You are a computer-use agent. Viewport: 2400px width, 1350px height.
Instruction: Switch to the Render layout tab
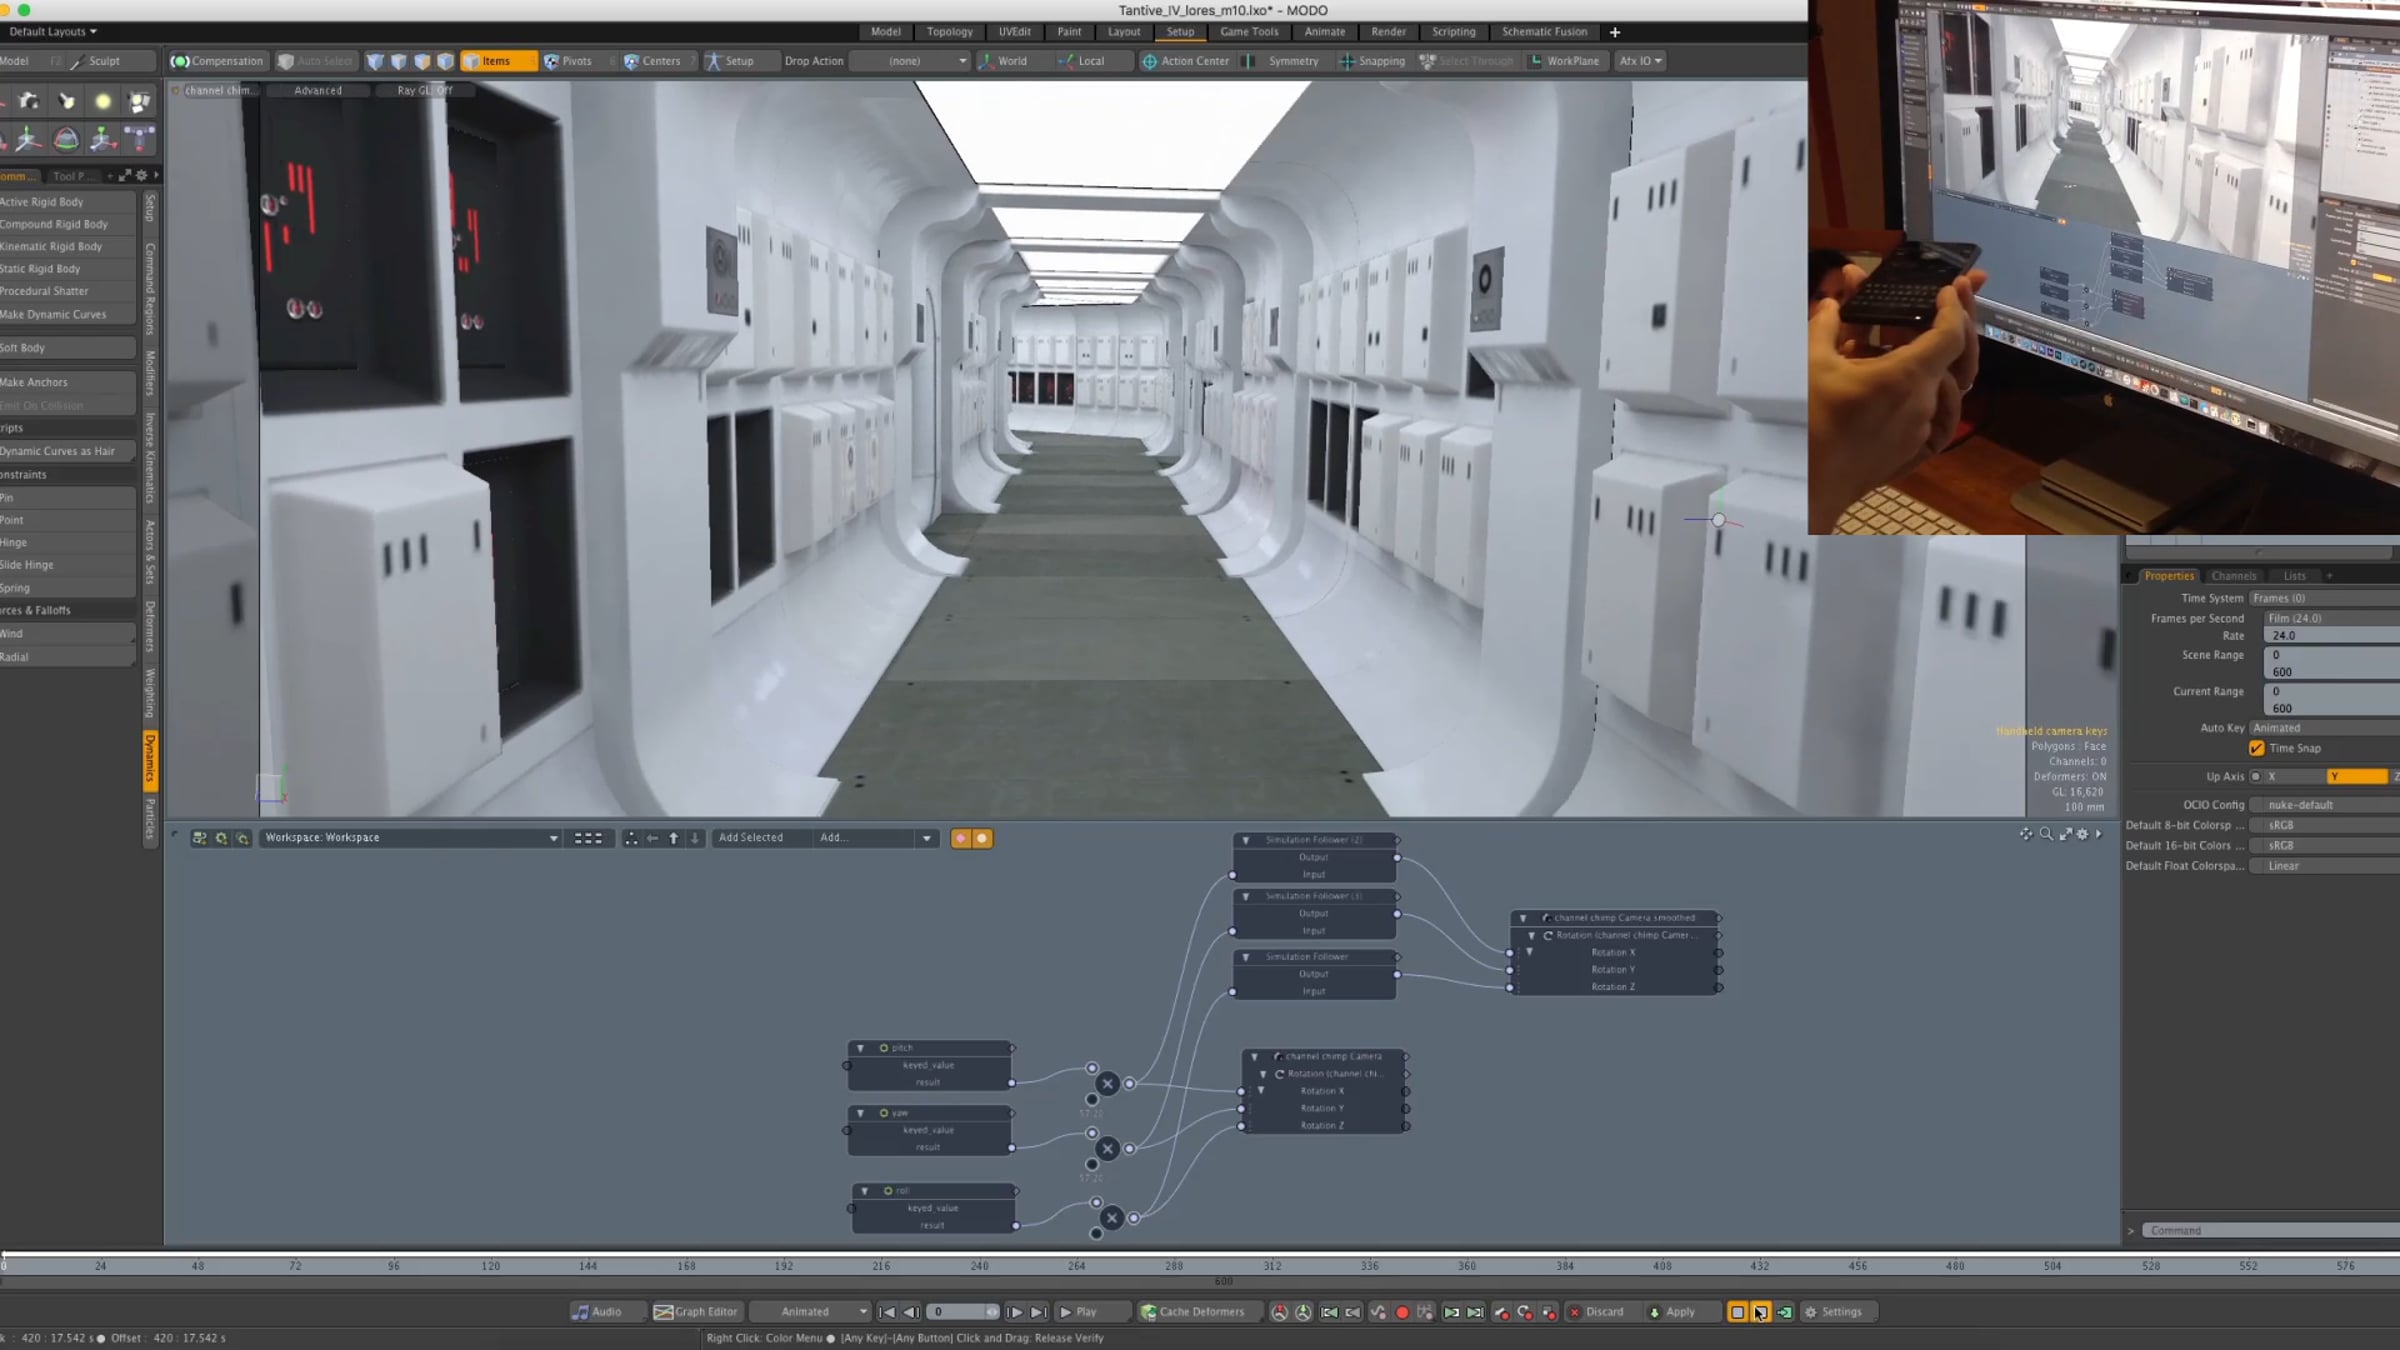pyautogui.click(x=1388, y=32)
